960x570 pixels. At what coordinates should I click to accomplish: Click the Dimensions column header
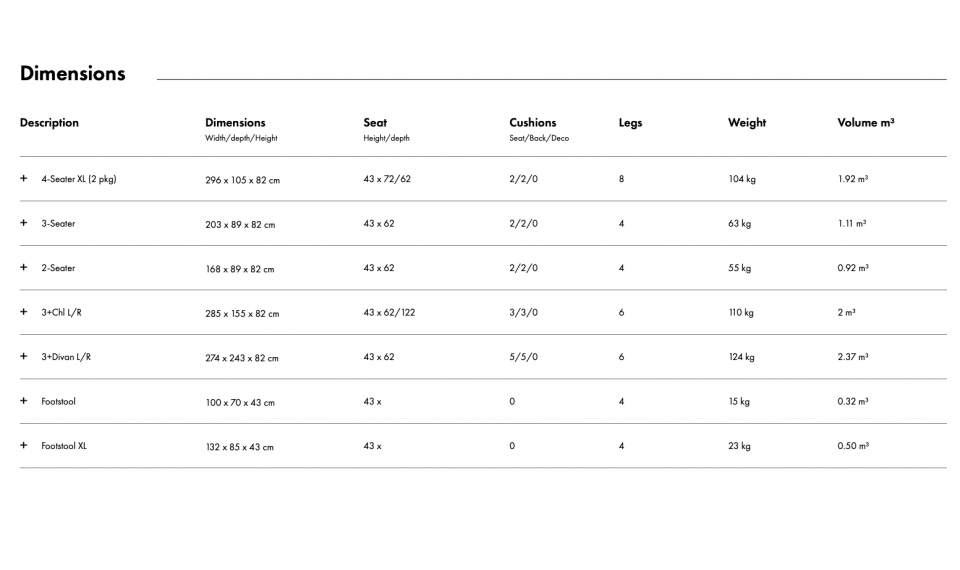(x=235, y=123)
